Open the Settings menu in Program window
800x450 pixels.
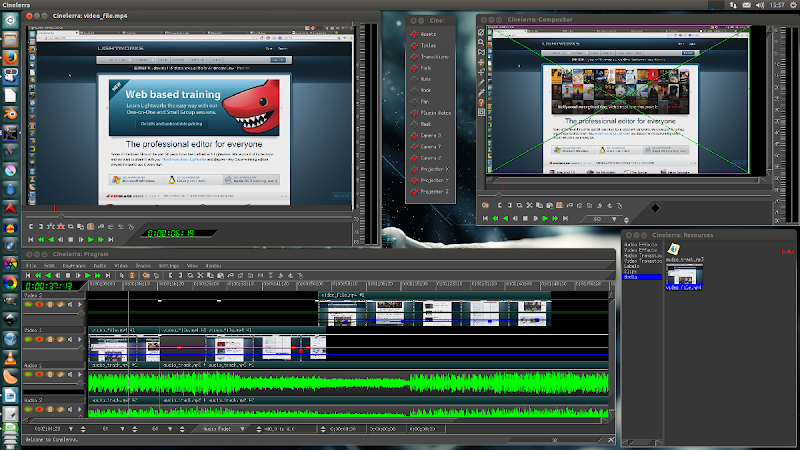(168, 265)
